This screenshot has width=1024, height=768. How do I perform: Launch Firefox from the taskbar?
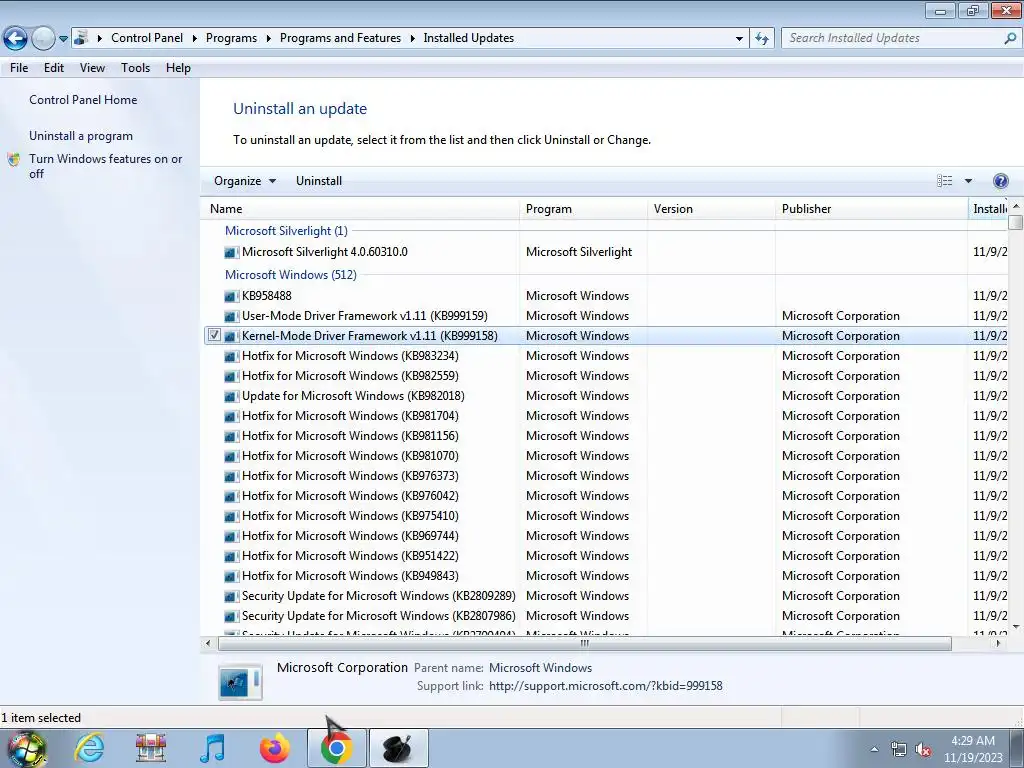click(275, 748)
